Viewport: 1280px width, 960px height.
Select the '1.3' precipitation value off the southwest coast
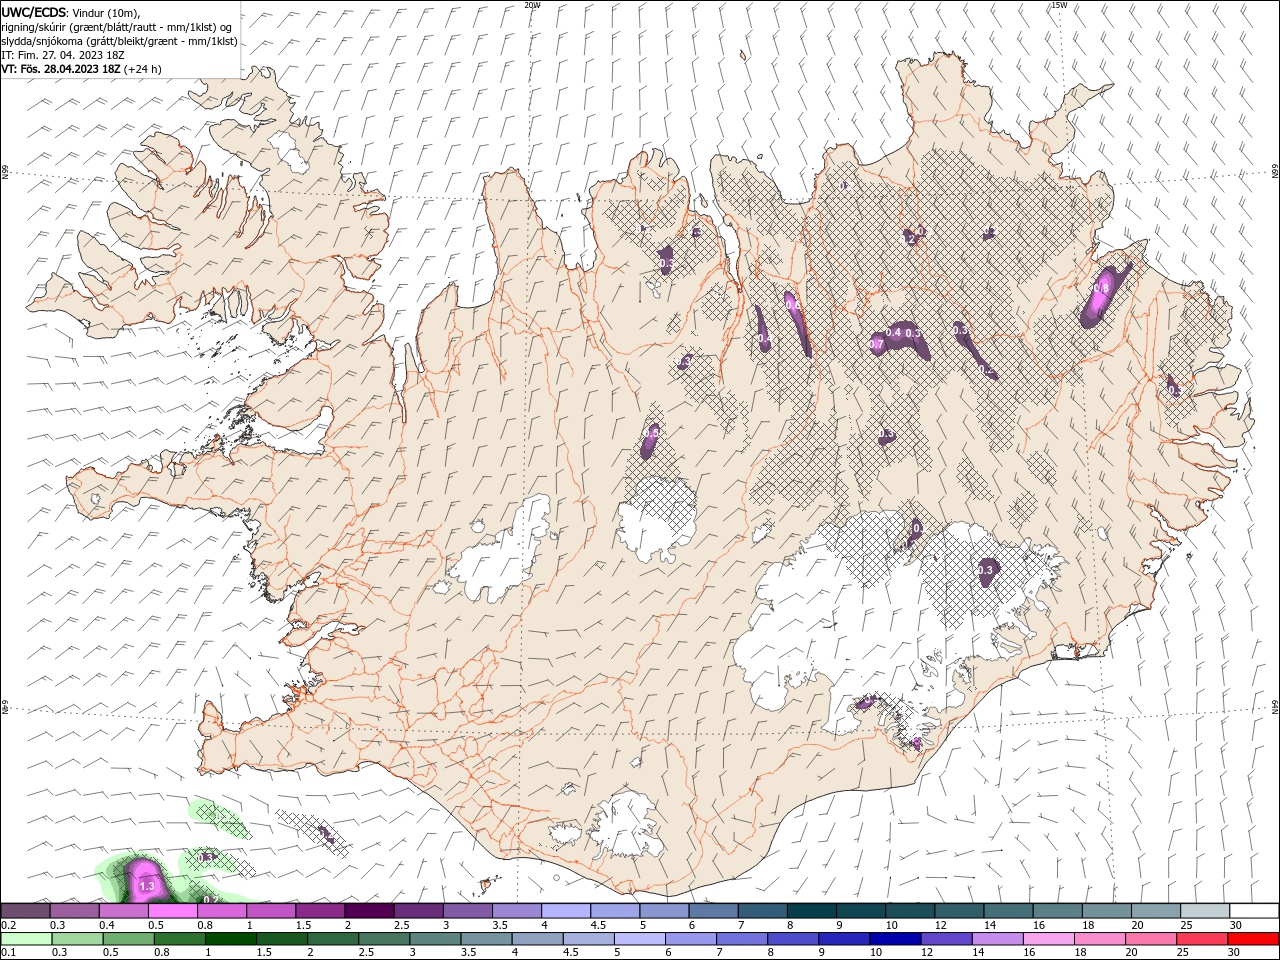pyautogui.click(x=147, y=886)
